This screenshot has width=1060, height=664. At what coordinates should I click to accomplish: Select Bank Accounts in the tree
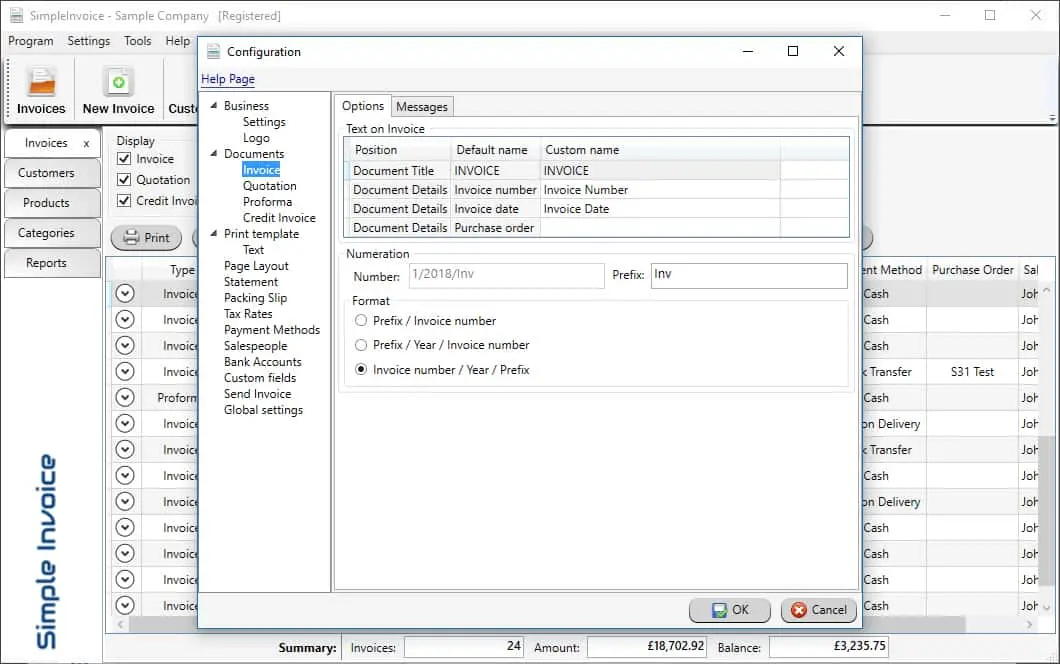[x=263, y=362]
